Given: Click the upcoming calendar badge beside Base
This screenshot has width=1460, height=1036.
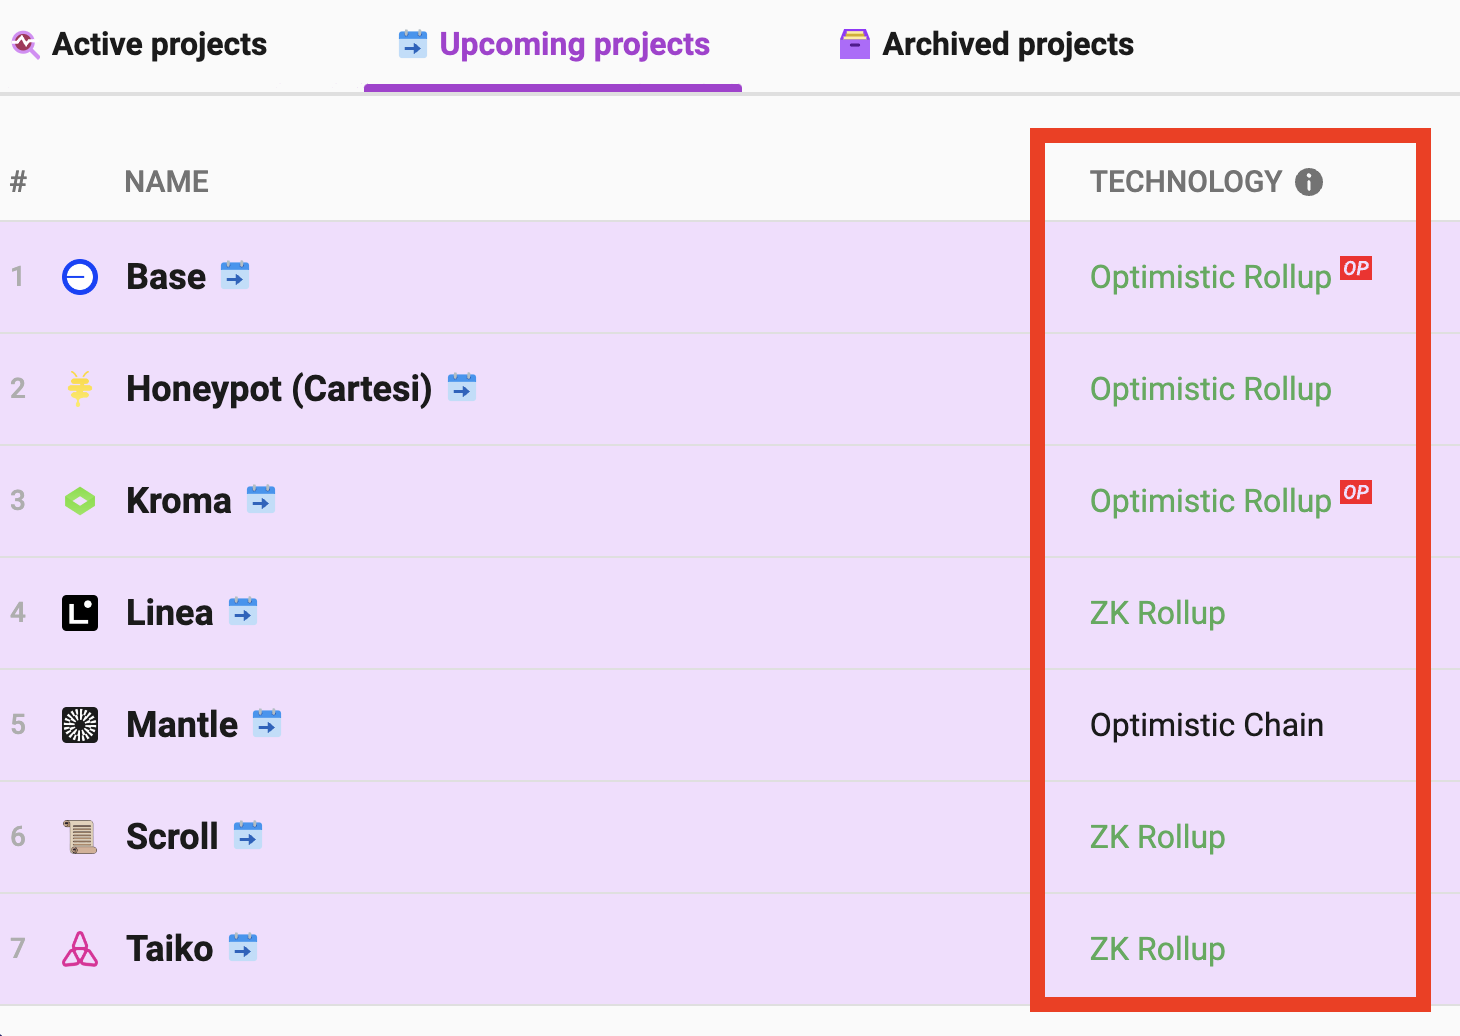Looking at the screenshot, I should pos(235,275).
